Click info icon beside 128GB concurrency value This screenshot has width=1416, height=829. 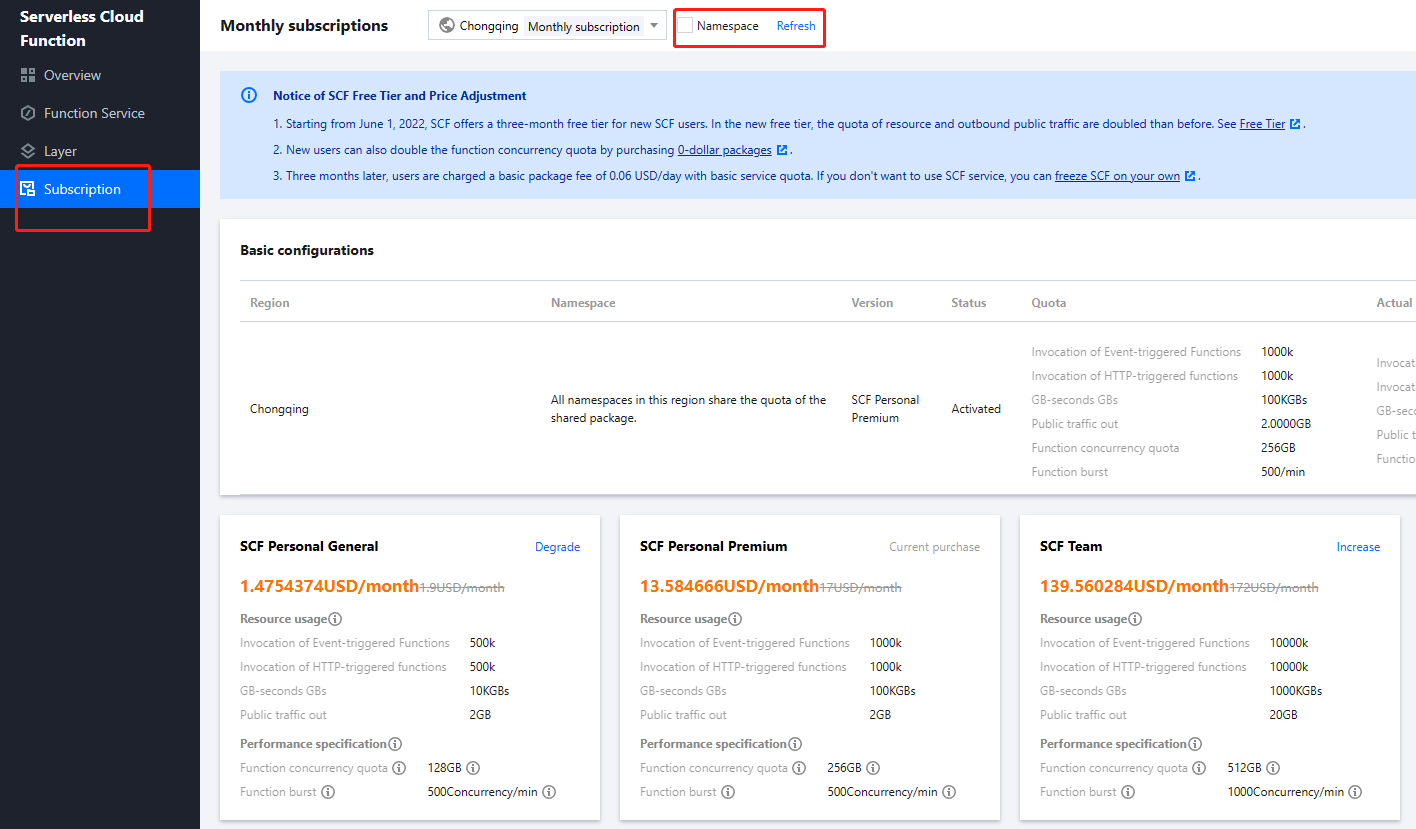(x=473, y=768)
